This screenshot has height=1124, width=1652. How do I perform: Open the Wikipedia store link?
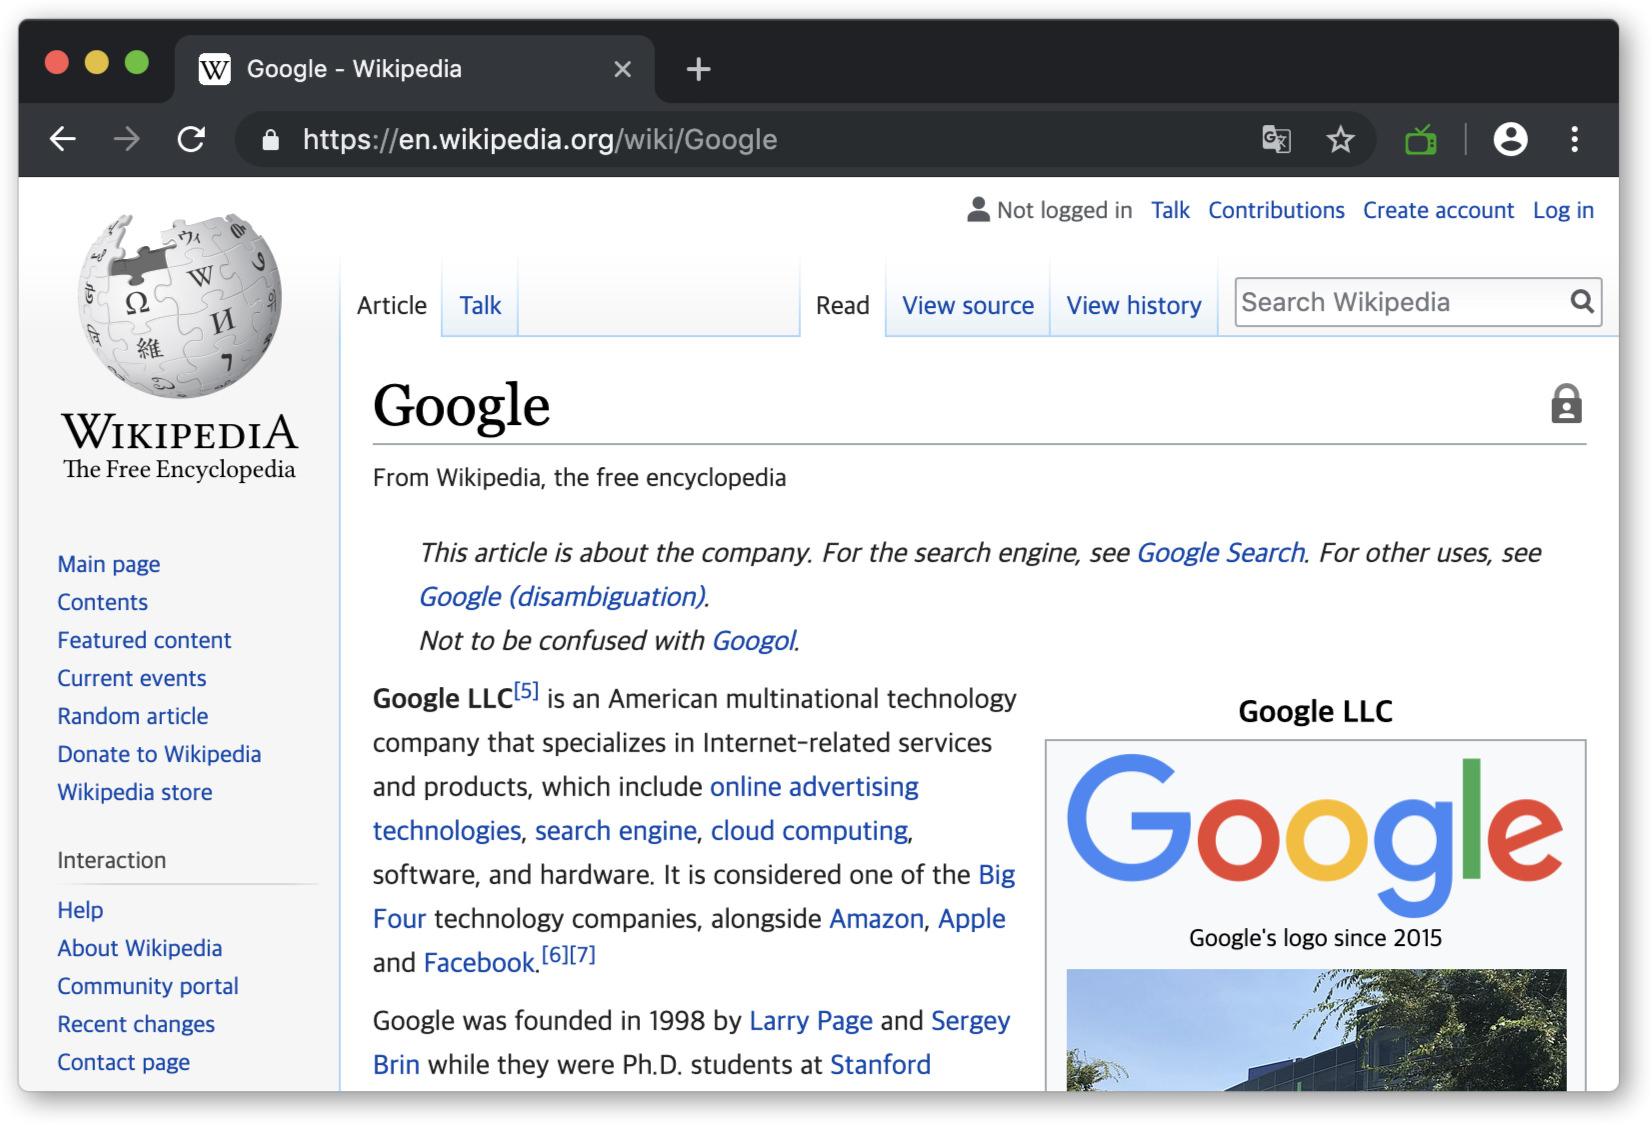click(x=135, y=792)
